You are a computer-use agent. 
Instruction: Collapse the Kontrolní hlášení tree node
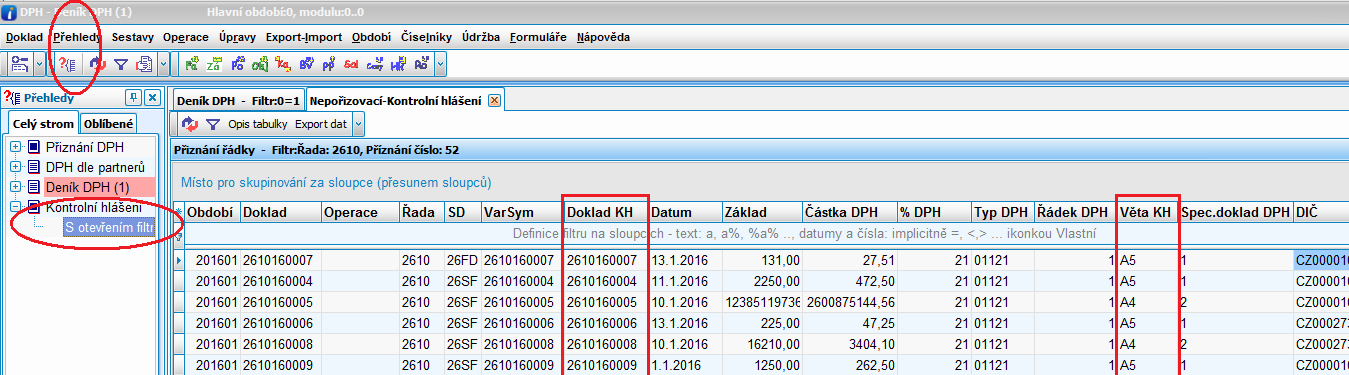(x=16, y=207)
